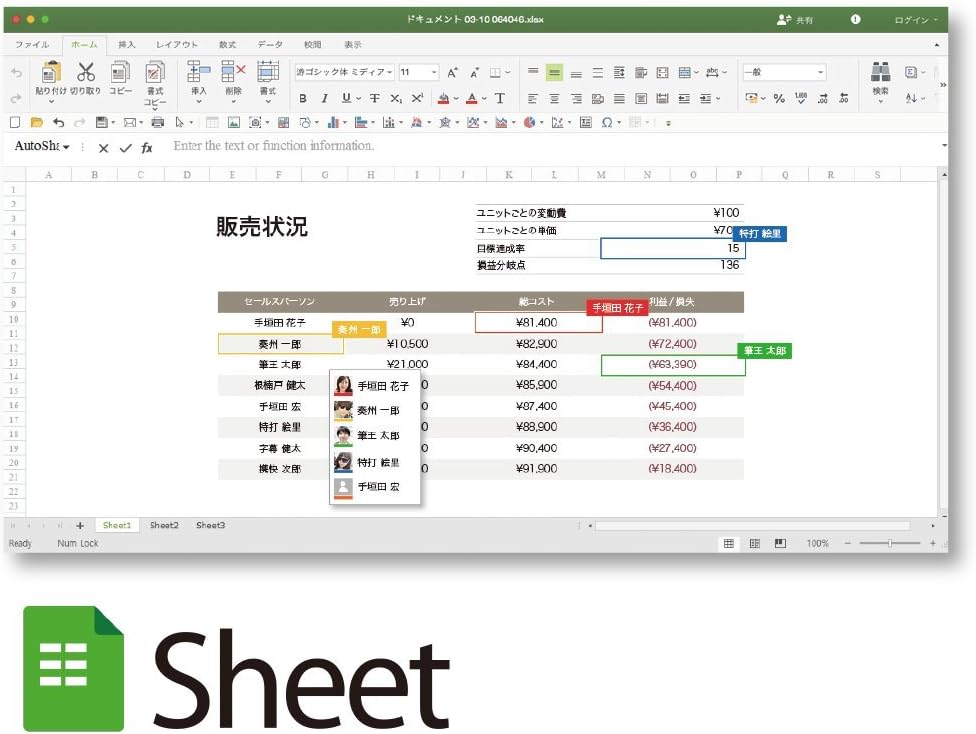This screenshot has height=734, width=976.
Task: Switch to the レイアウト ribbon tab
Action: (x=177, y=45)
